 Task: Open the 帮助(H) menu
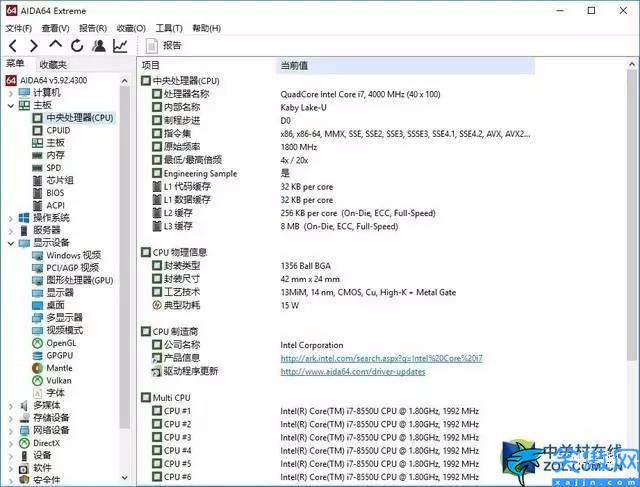tap(207, 28)
